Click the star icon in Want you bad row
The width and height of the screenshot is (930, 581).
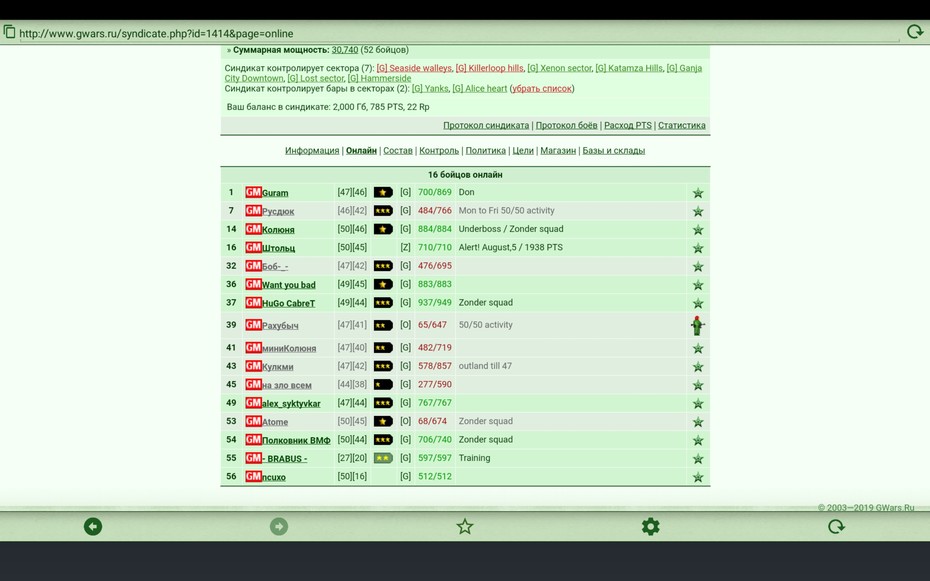(x=698, y=285)
